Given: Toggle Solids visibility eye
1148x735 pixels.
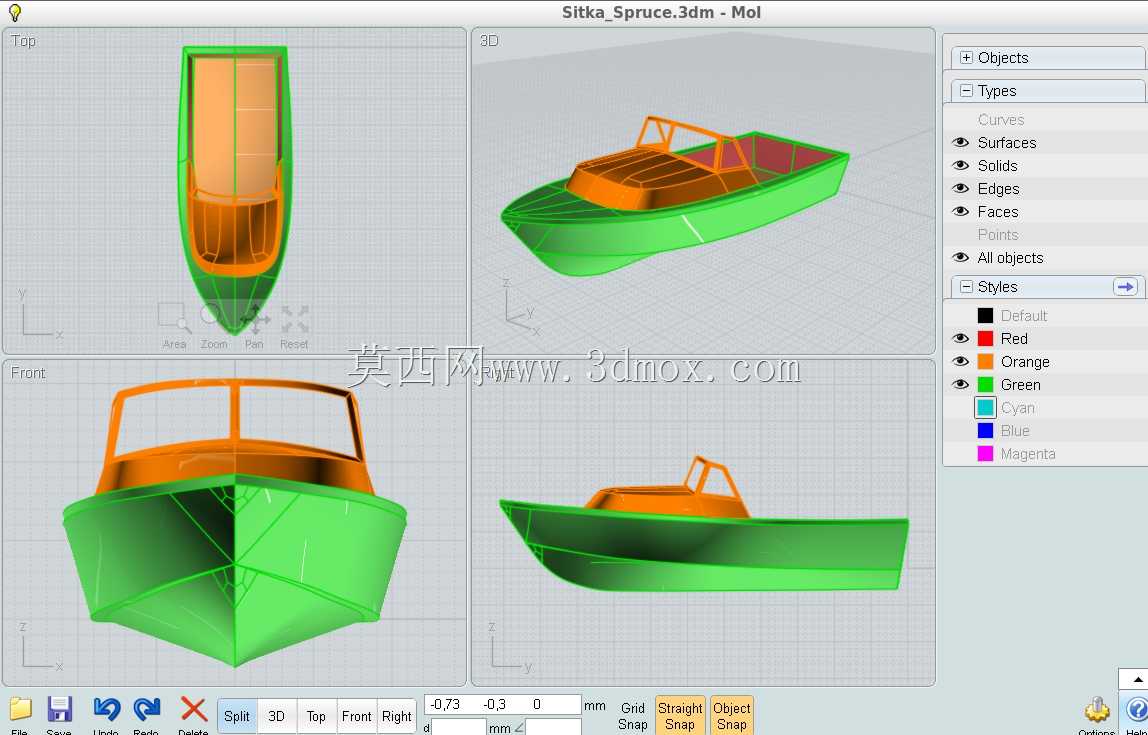Looking at the screenshot, I should (x=961, y=165).
